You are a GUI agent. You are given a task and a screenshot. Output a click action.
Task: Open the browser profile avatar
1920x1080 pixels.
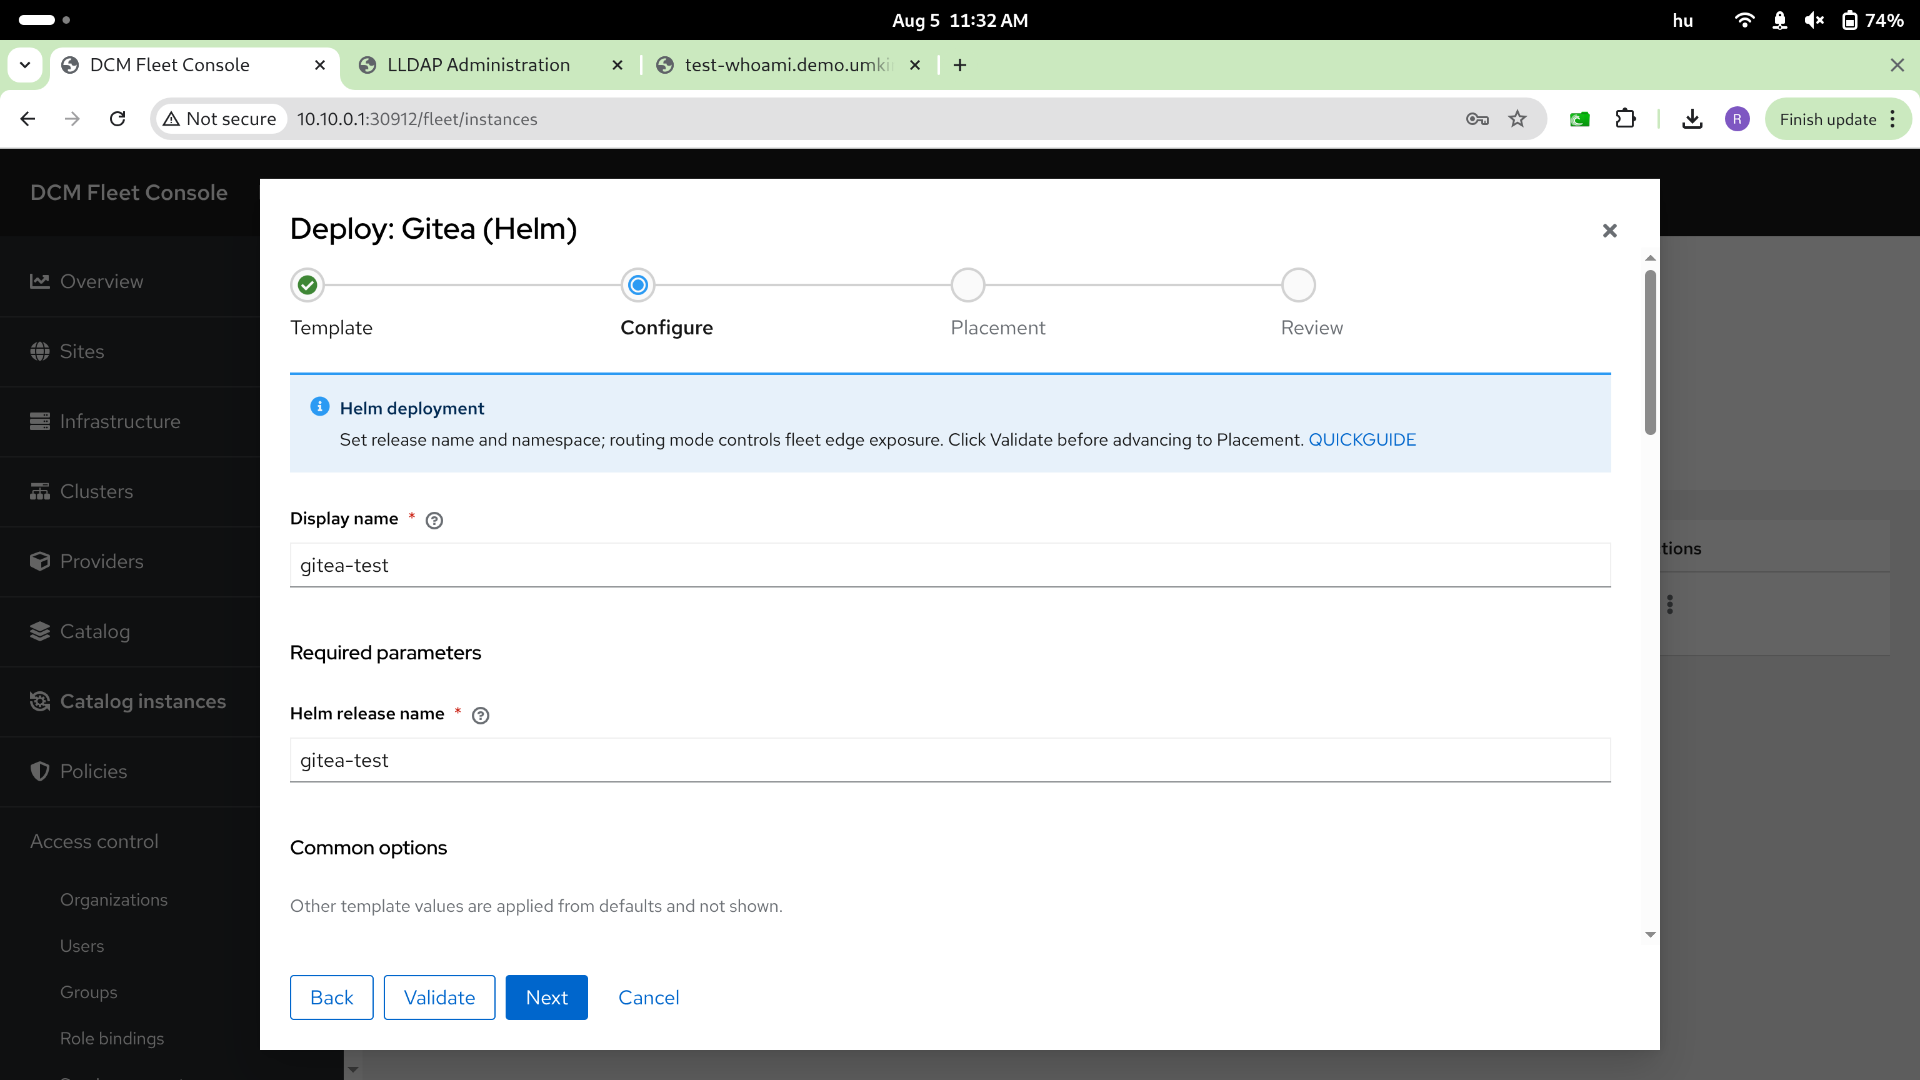click(1737, 119)
